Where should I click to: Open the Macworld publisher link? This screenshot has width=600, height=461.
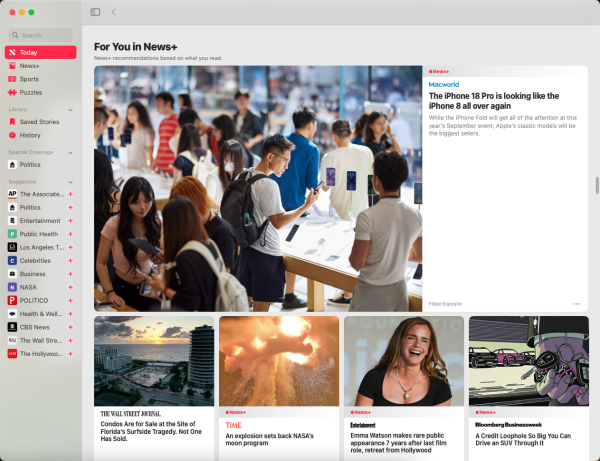444,85
